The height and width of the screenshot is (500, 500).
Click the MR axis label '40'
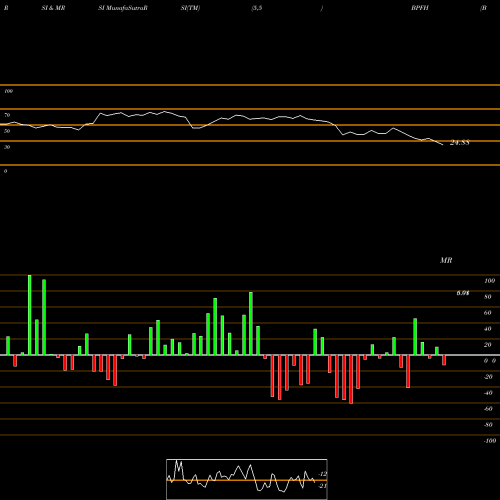tap(488, 329)
